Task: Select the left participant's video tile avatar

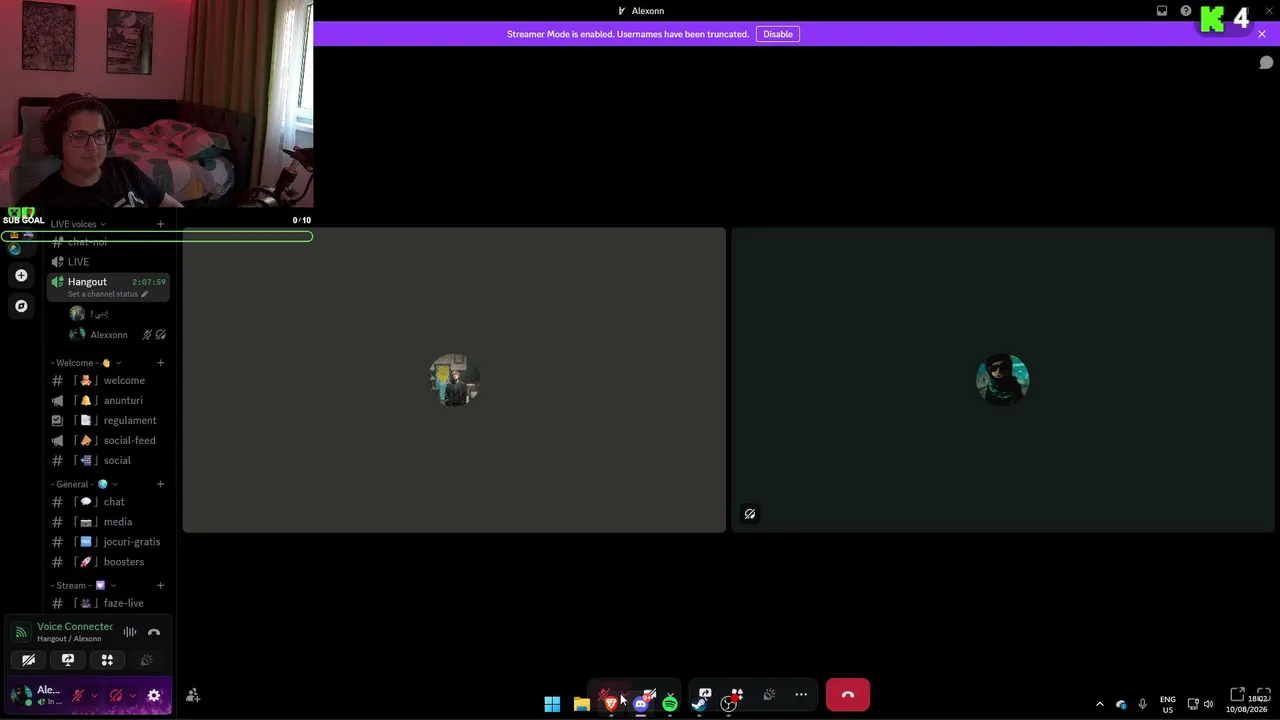Action: 454,379
